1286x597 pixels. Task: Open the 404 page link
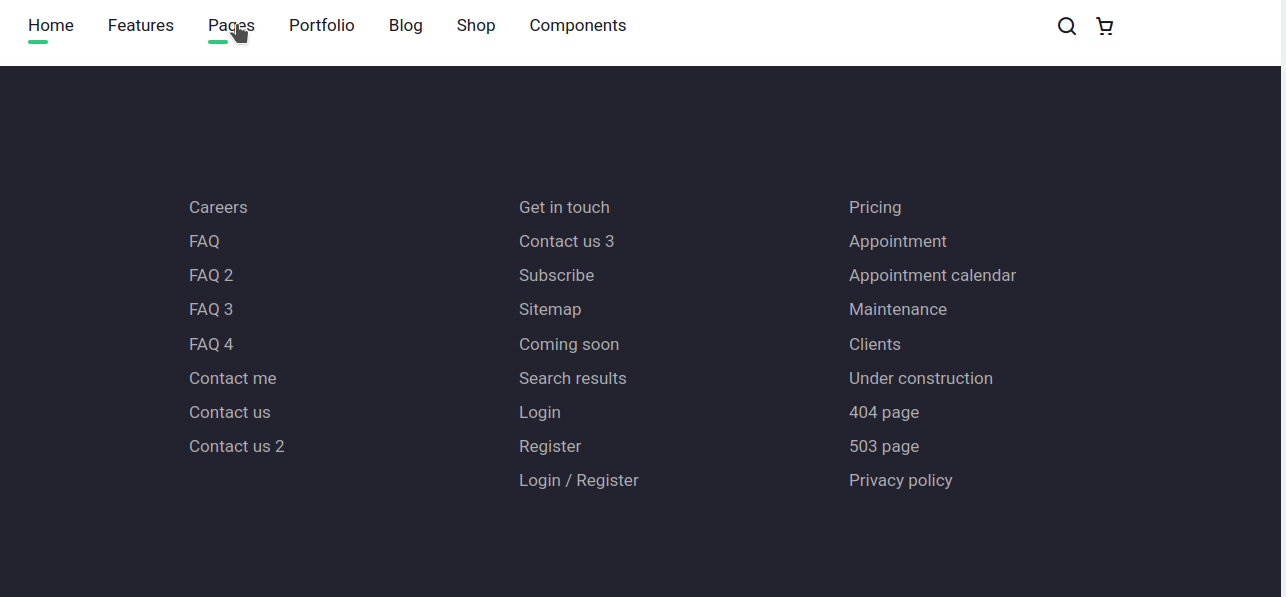(x=884, y=412)
